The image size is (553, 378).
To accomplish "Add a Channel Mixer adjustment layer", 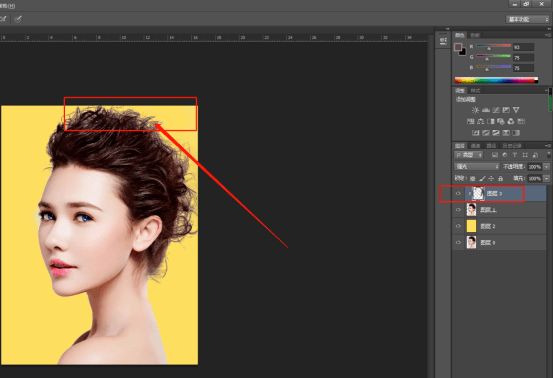I will (x=511, y=121).
